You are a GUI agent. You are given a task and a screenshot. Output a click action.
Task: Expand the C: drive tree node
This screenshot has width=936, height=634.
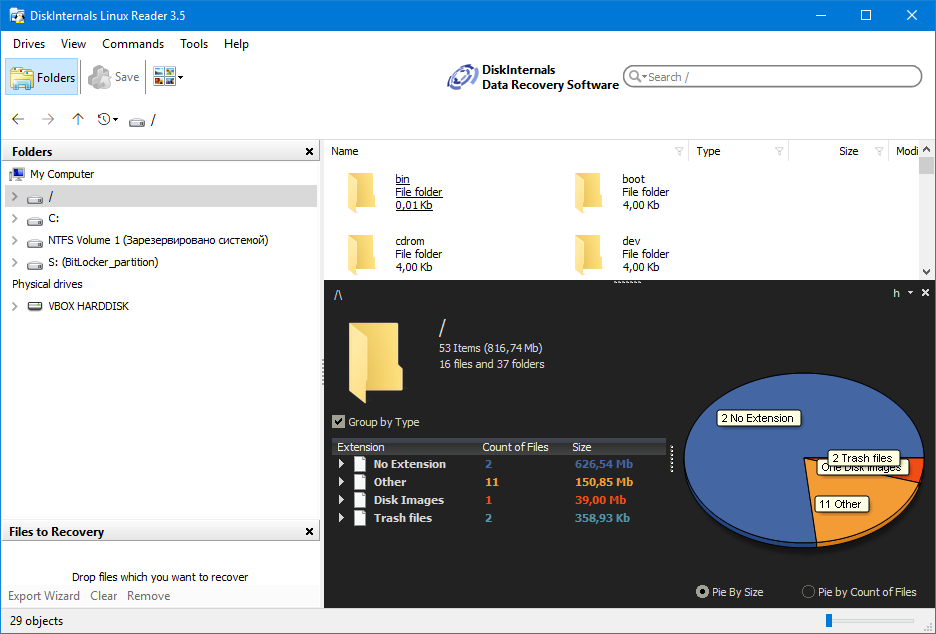(14, 218)
